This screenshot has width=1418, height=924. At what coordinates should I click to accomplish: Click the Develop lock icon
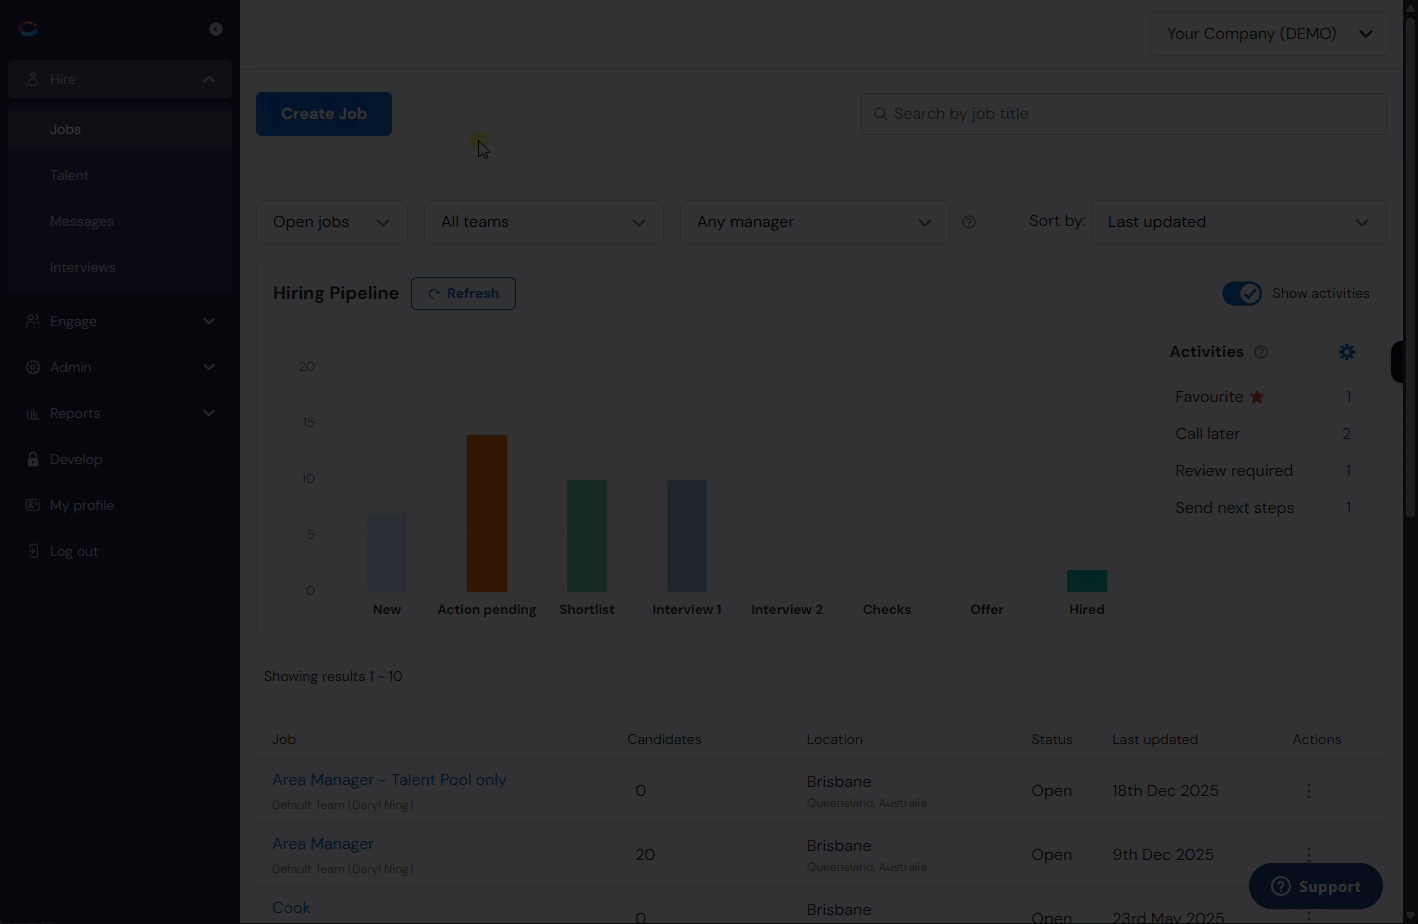coord(32,459)
